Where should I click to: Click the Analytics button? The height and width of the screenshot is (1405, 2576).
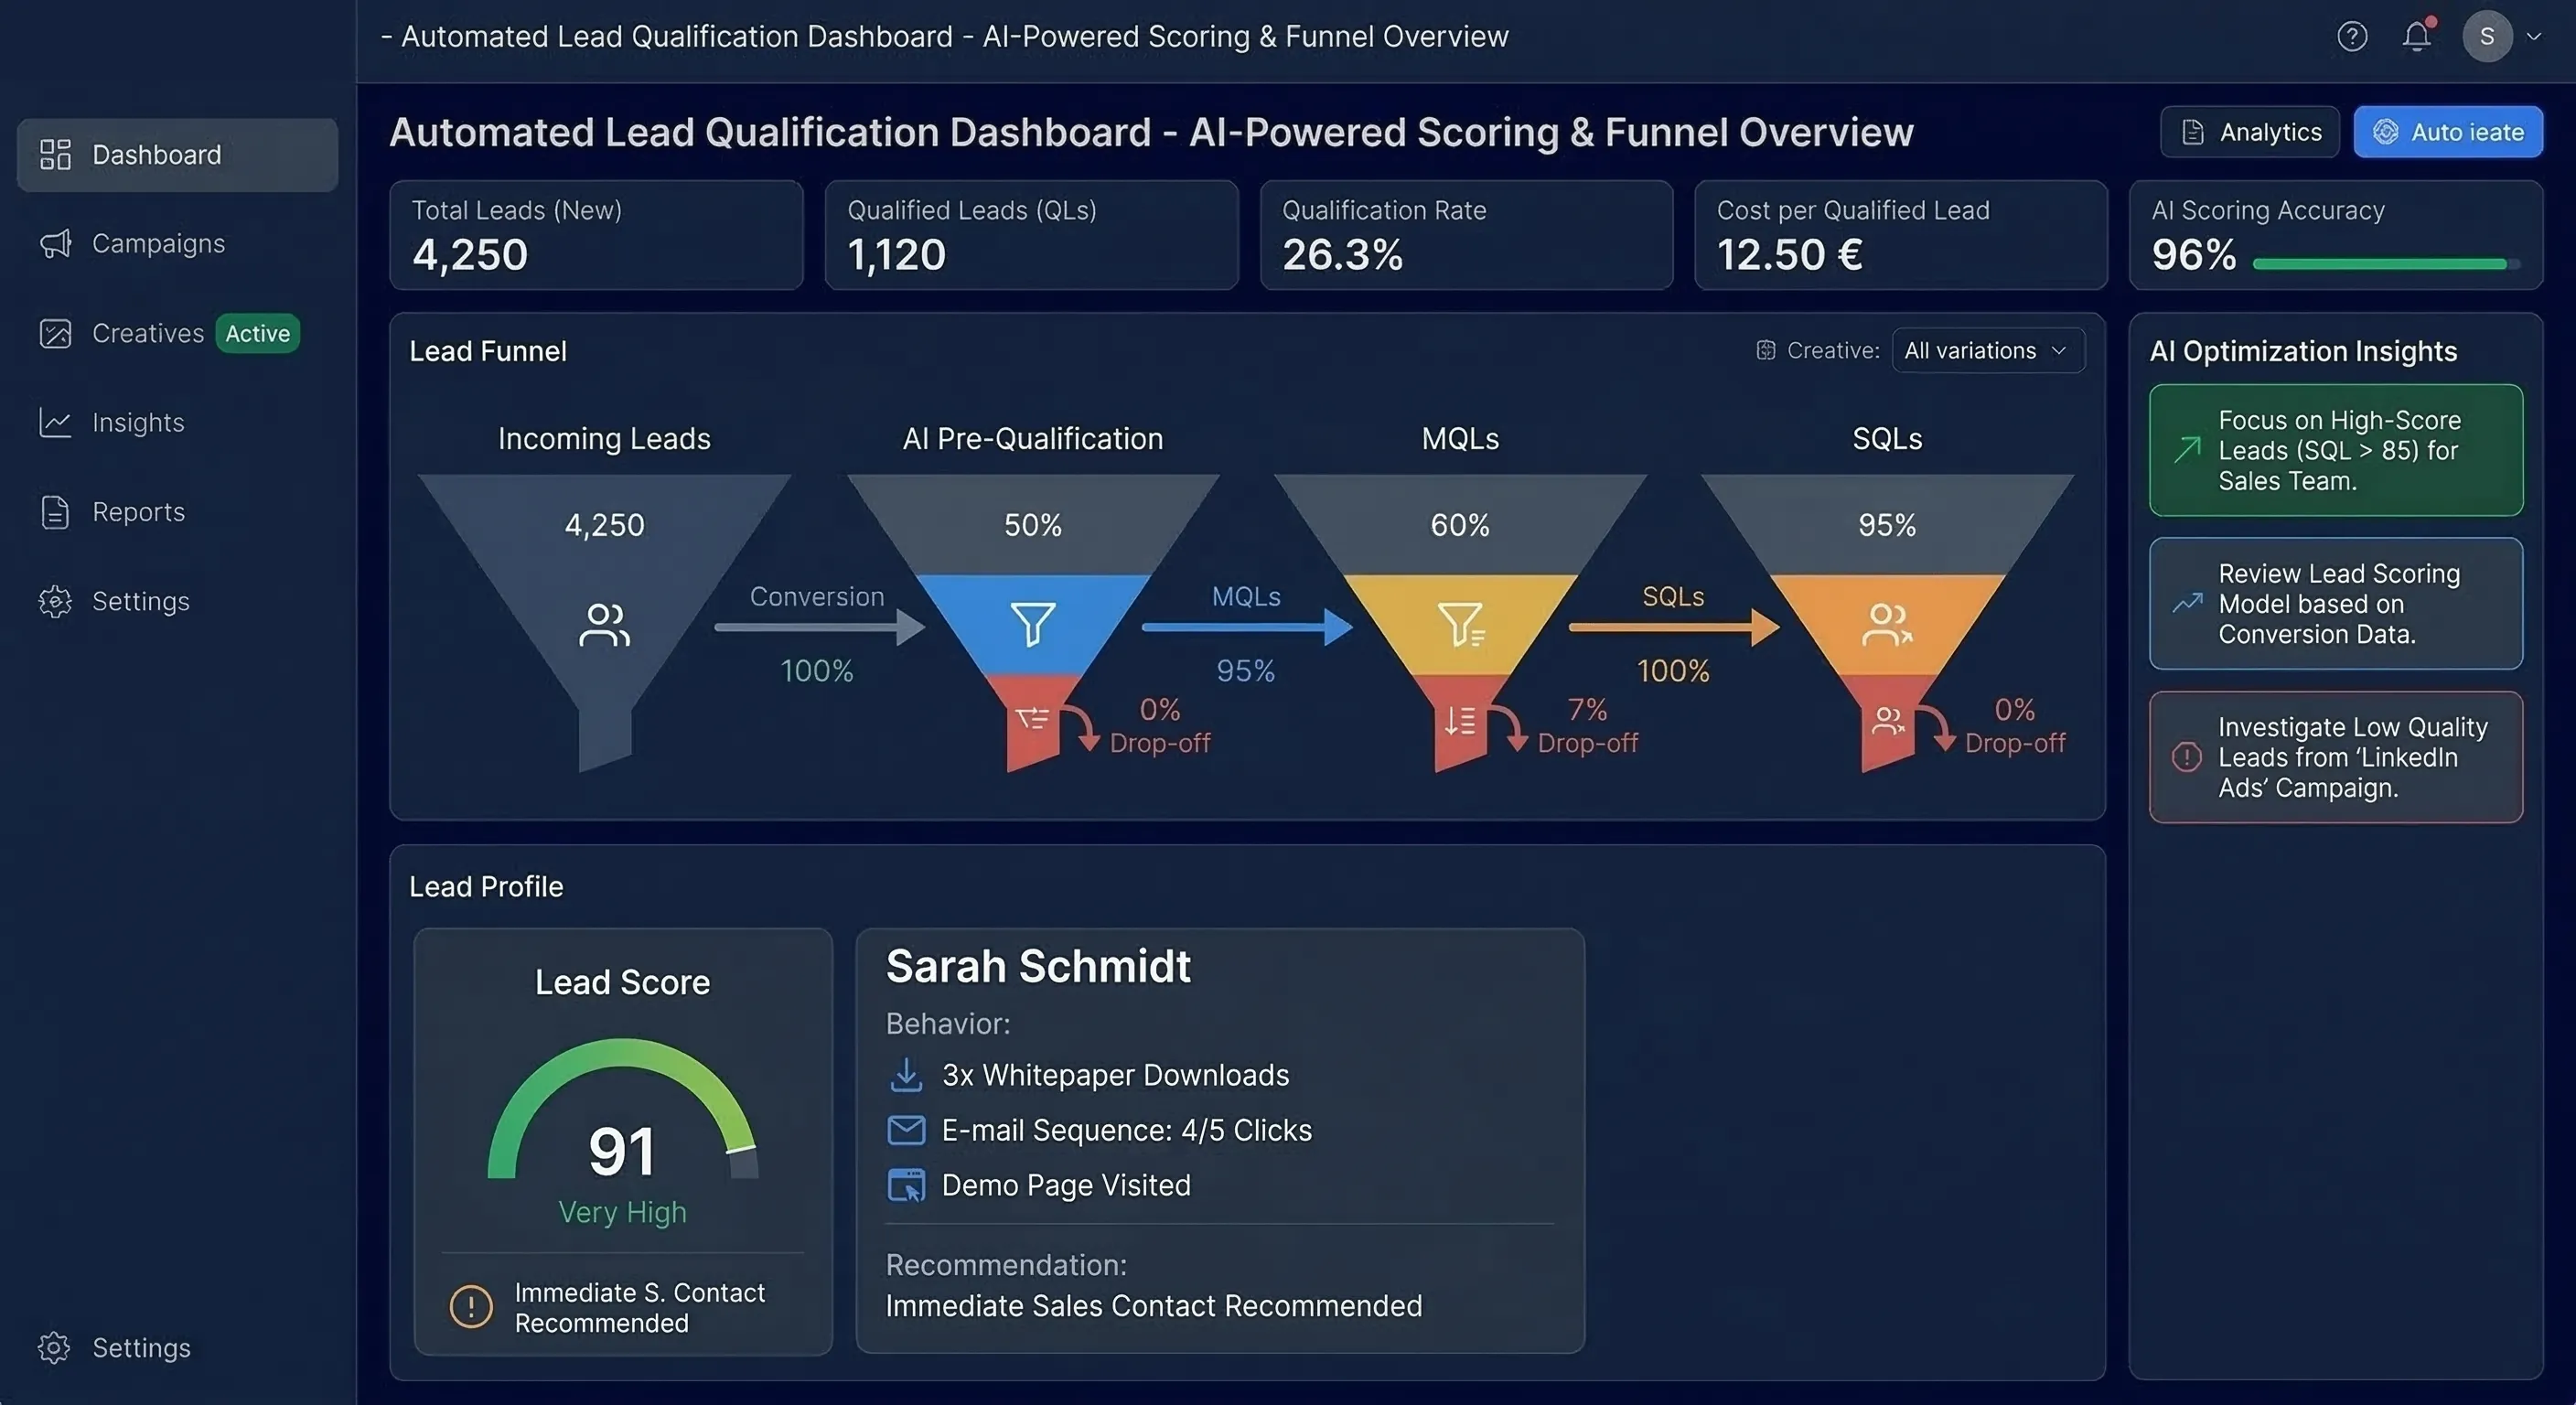2249,131
